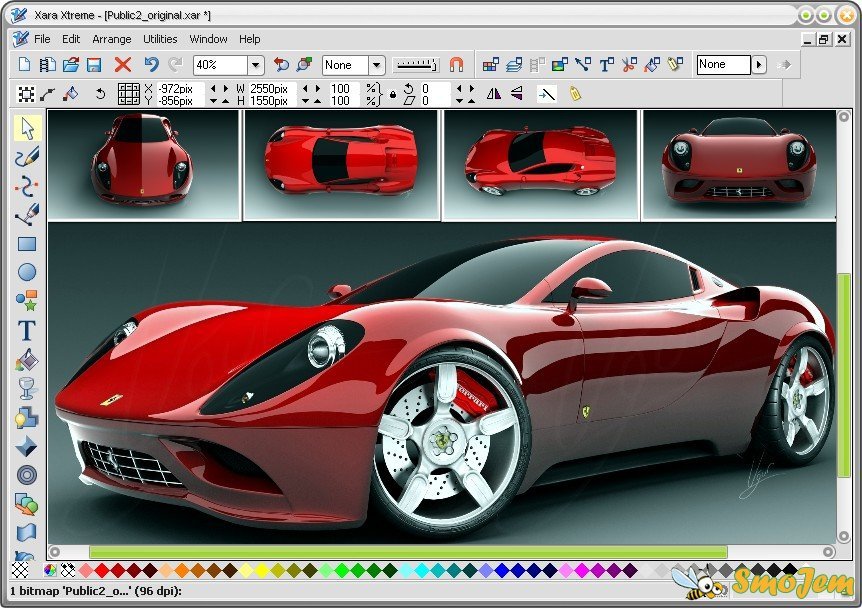
Task: Select the Rectangle tool in the toolbox
Action: (27, 243)
